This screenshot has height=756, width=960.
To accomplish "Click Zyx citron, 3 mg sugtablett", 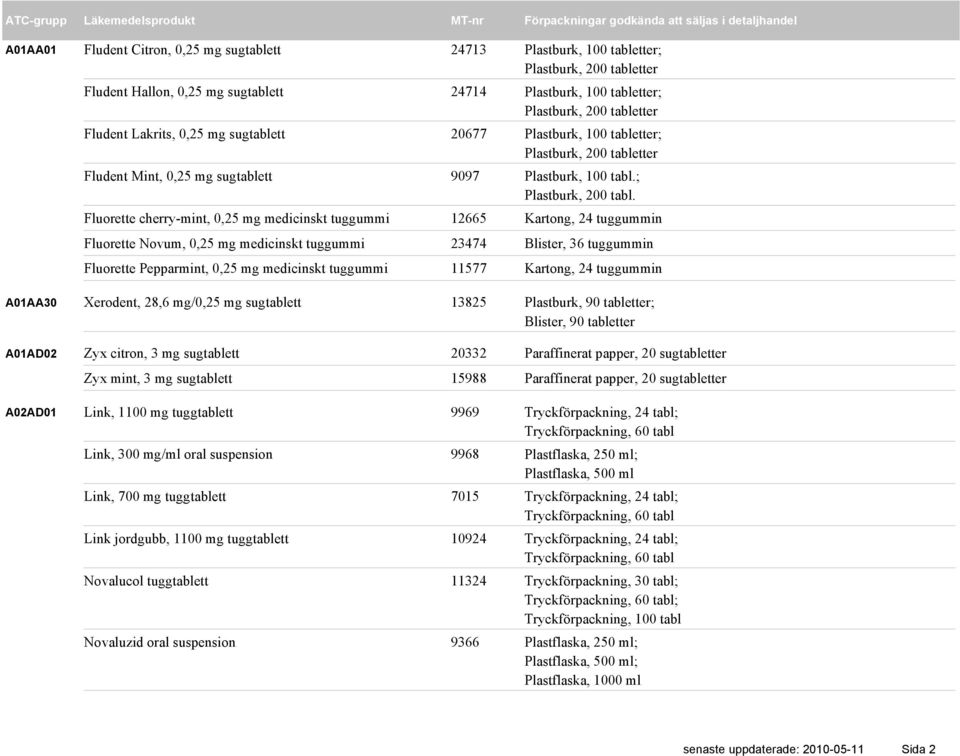I will click(x=162, y=354).
